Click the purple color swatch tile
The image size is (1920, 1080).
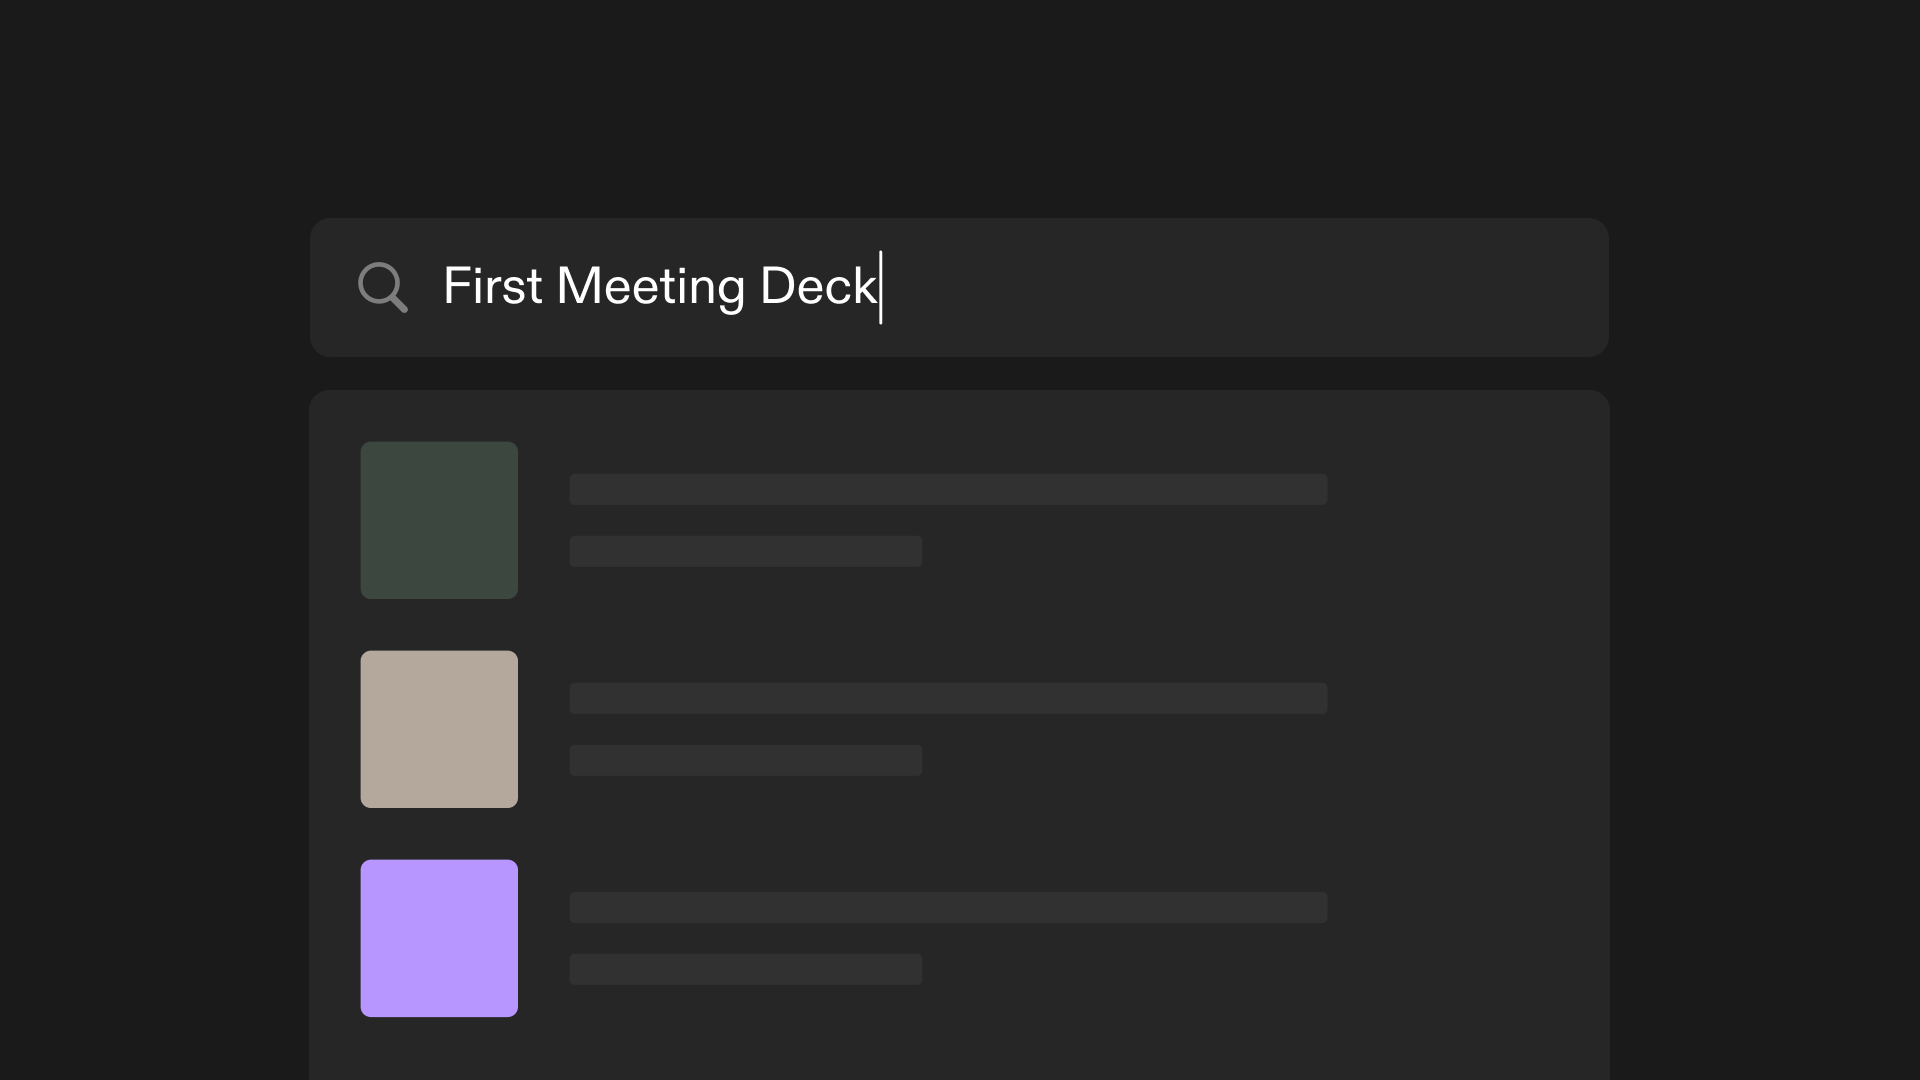tap(439, 937)
